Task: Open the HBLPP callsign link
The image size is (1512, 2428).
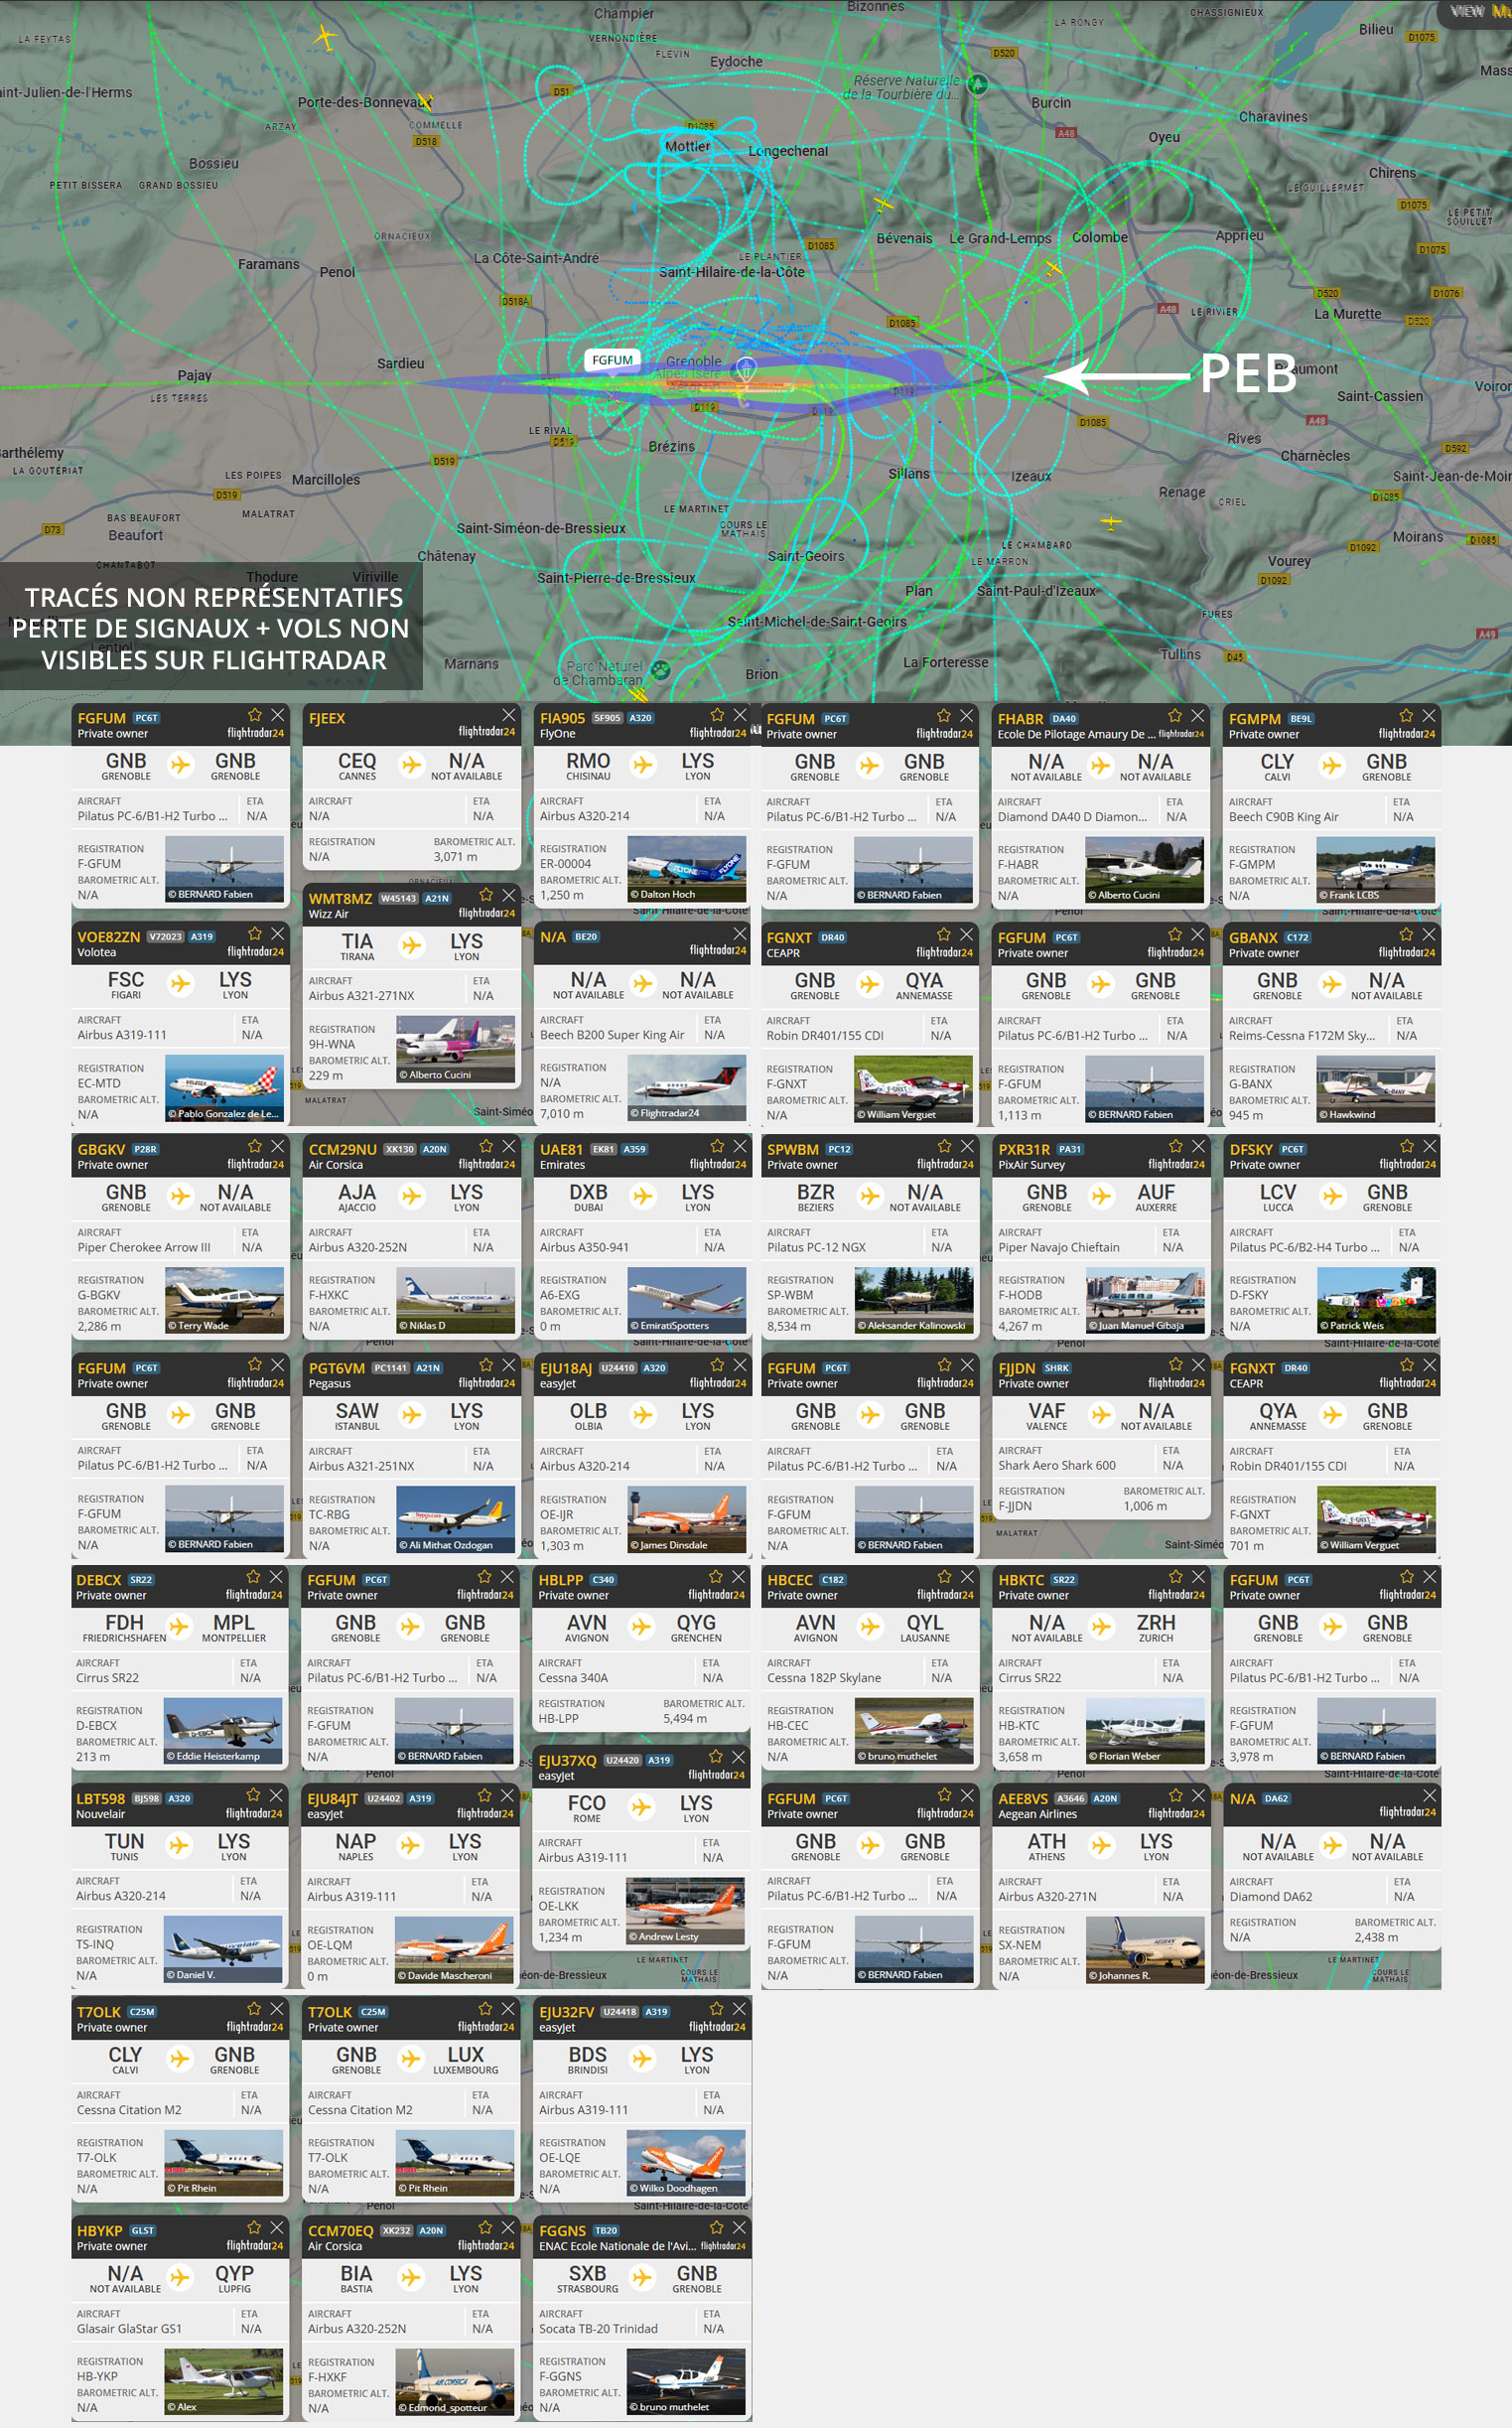Action: tap(560, 1580)
